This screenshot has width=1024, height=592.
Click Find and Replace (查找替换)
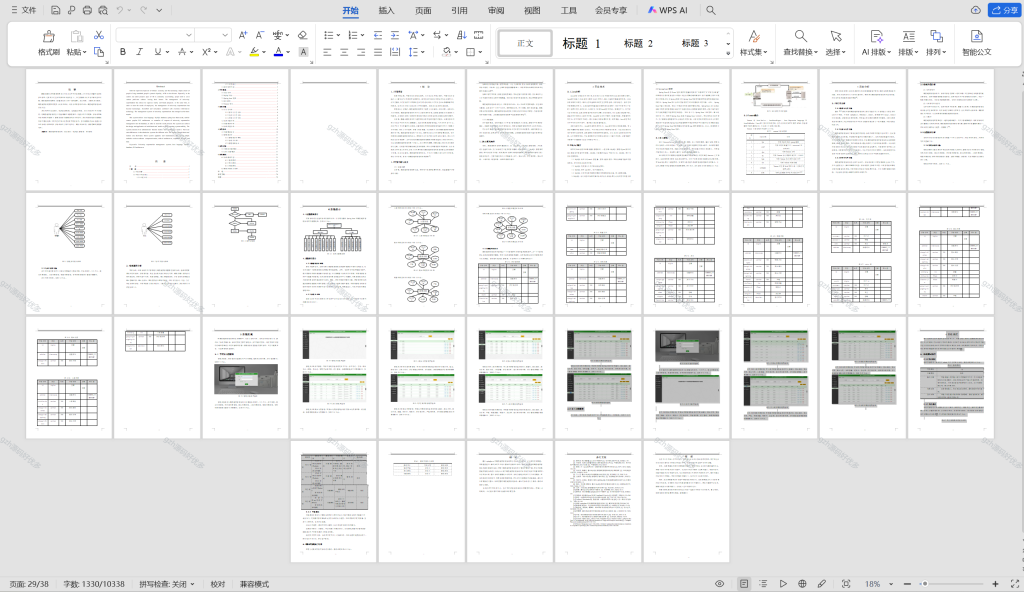[800, 43]
